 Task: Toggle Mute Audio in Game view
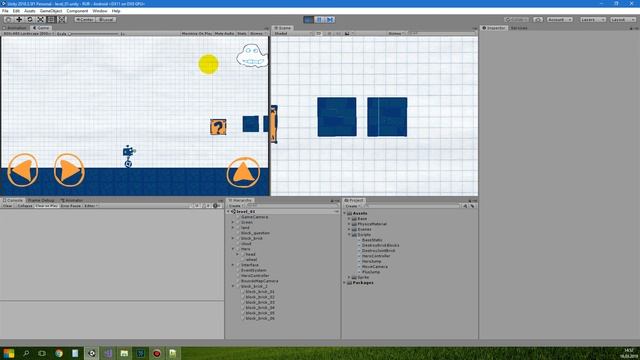pos(224,33)
